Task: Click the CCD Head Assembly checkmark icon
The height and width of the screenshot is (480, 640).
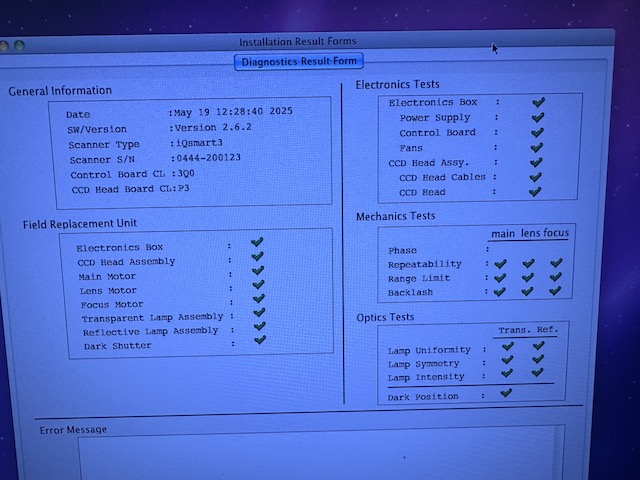Action: click(x=258, y=257)
